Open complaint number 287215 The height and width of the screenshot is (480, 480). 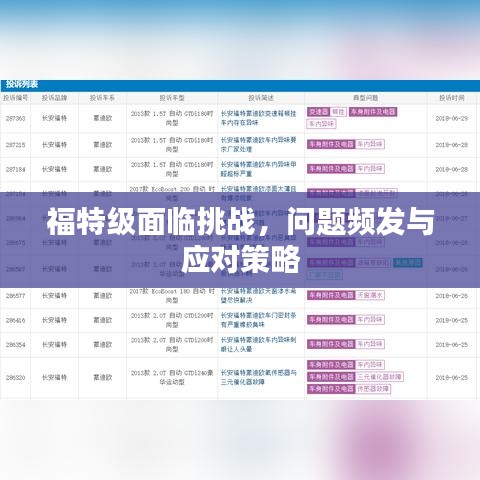tap(15, 145)
